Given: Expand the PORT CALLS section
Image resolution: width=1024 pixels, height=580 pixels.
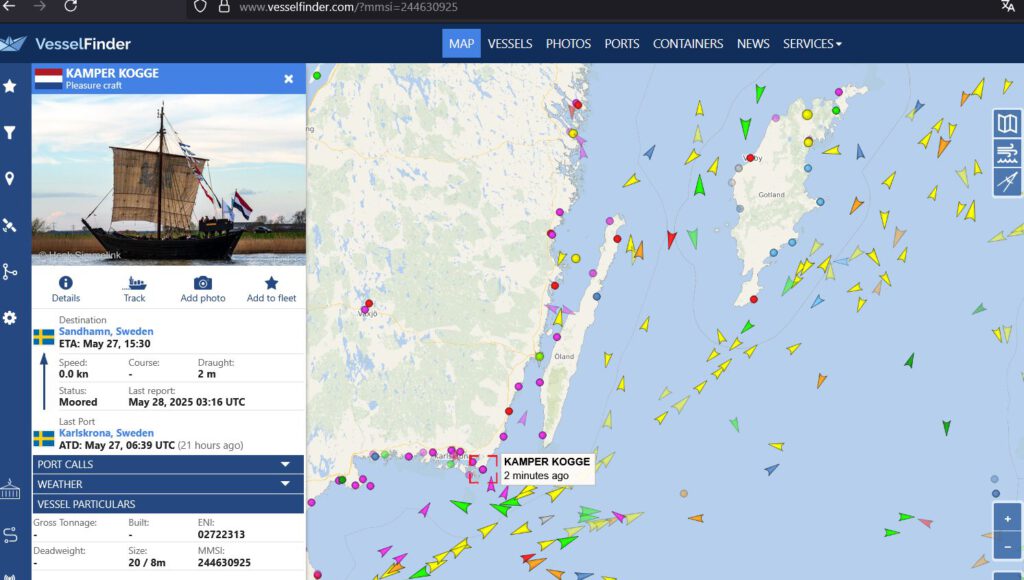Looking at the screenshot, I should coord(168,464).
